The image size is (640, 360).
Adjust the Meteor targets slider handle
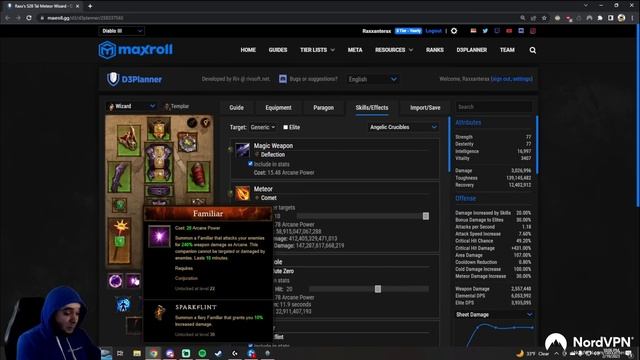coord(426,216)
